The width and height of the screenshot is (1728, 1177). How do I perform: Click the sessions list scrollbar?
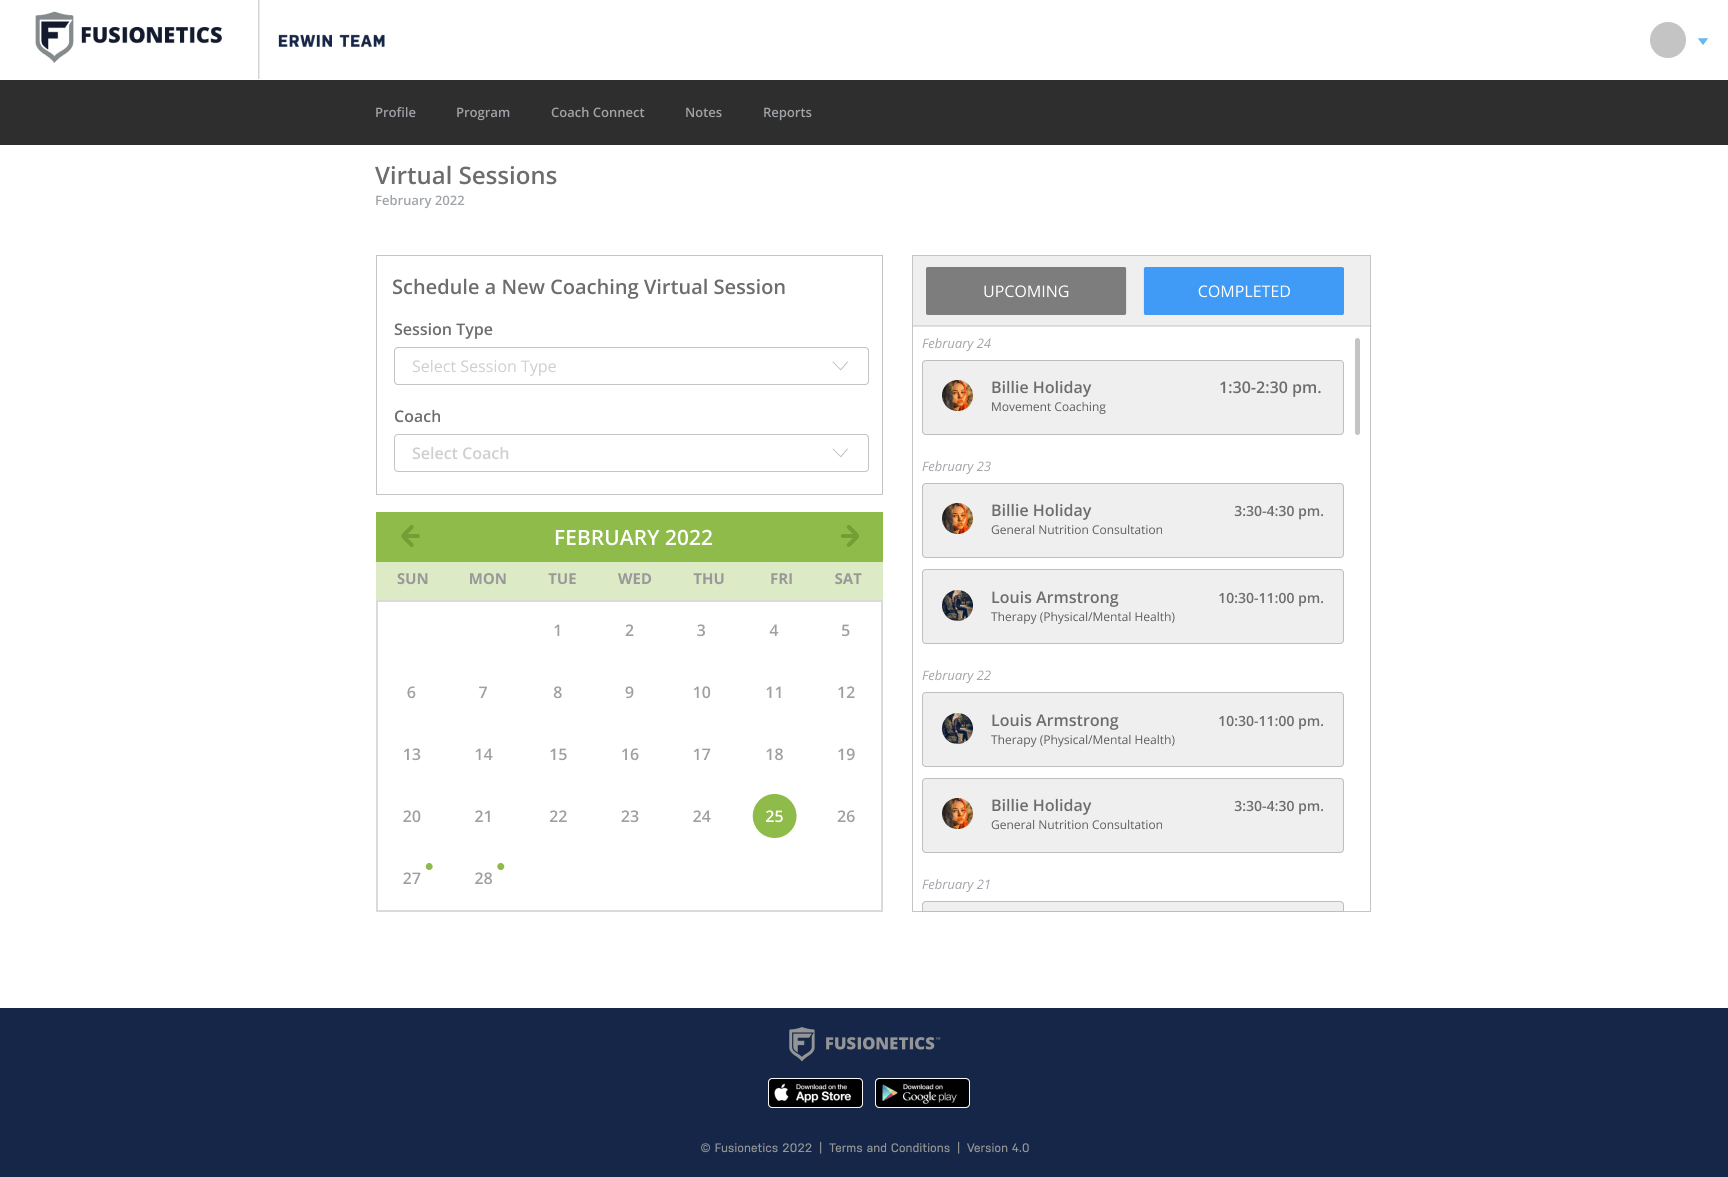pos(1357,387)
